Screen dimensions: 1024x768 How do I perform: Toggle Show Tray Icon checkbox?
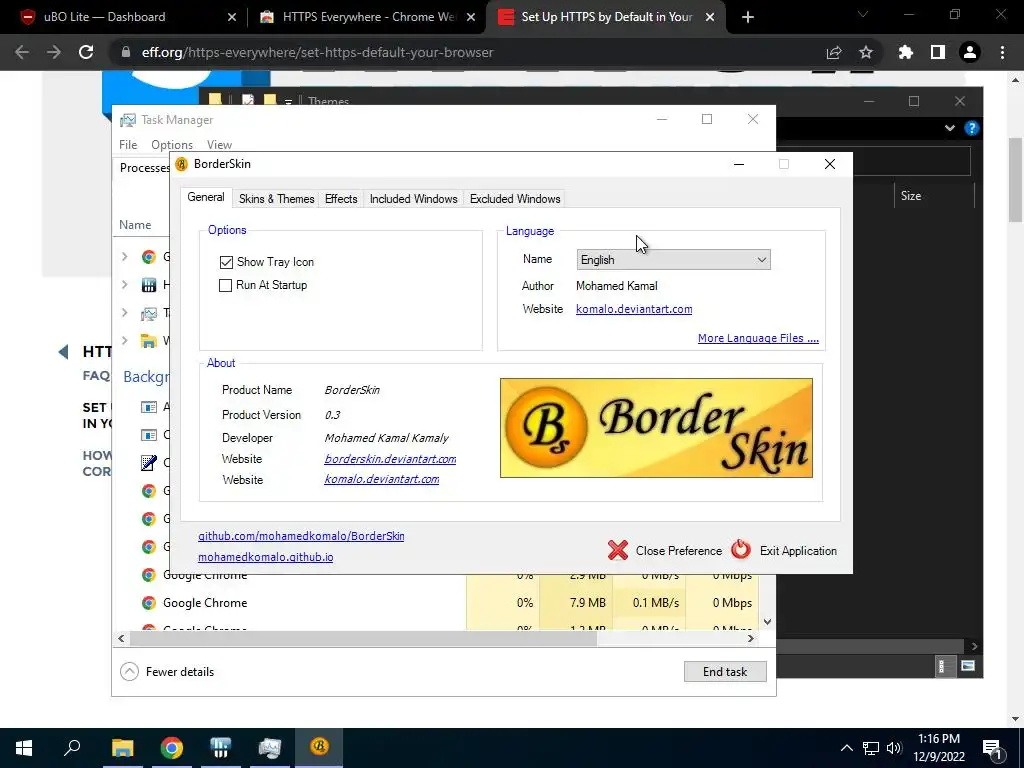226,262
